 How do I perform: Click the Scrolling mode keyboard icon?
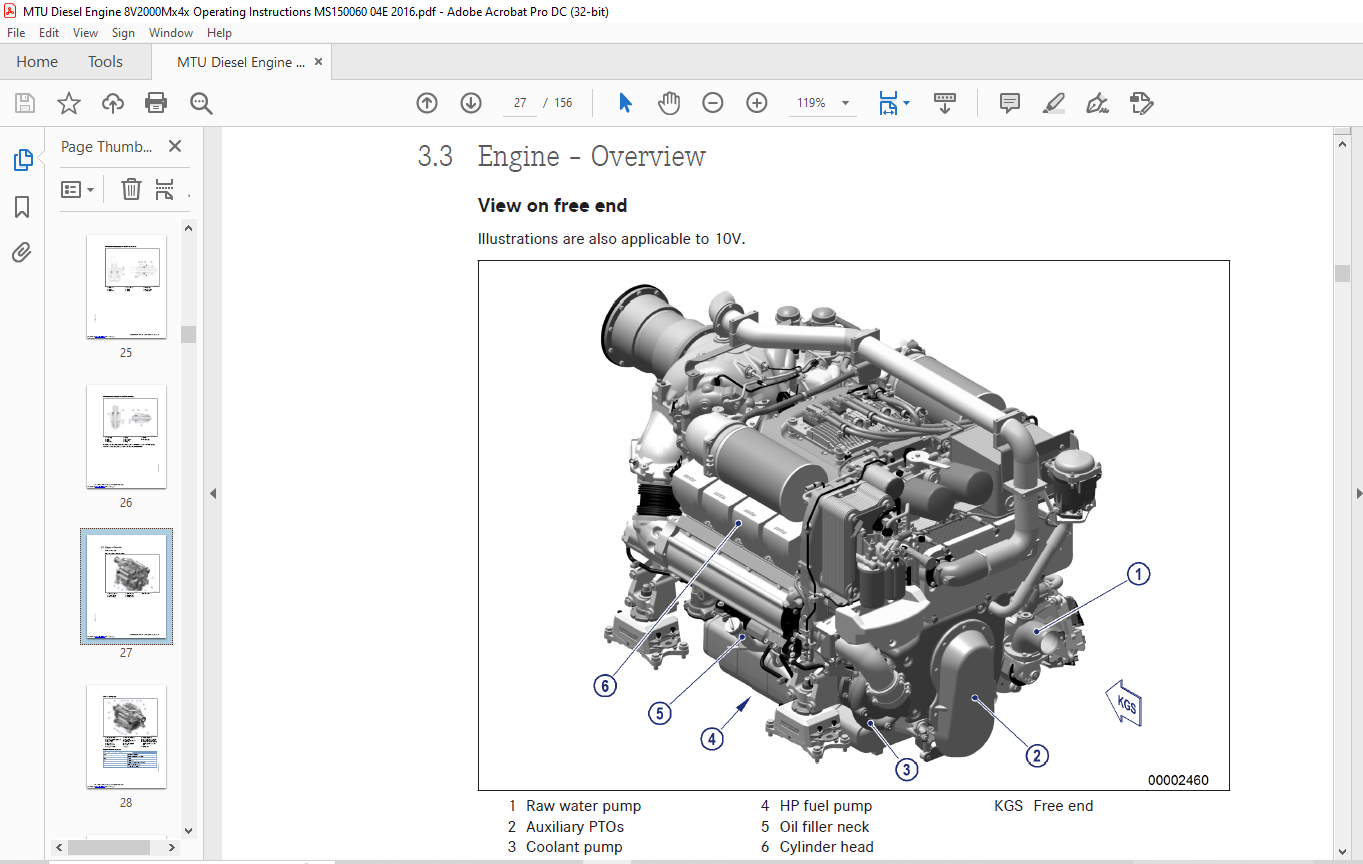tap(945, 103)
